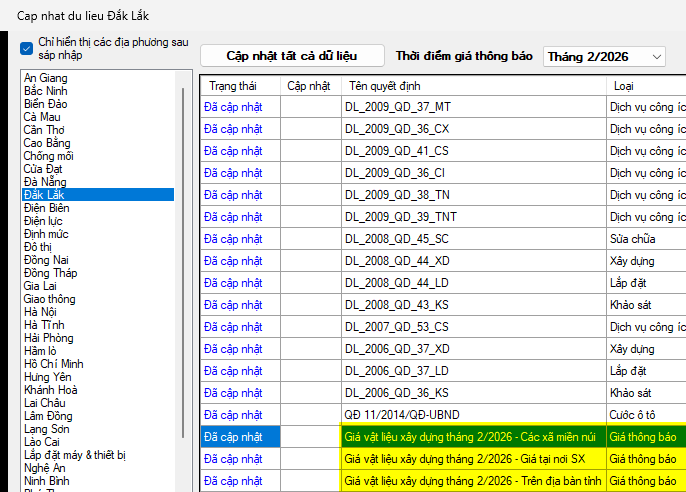Choose Đà Nẵng from the locality list

click(46, 182)
